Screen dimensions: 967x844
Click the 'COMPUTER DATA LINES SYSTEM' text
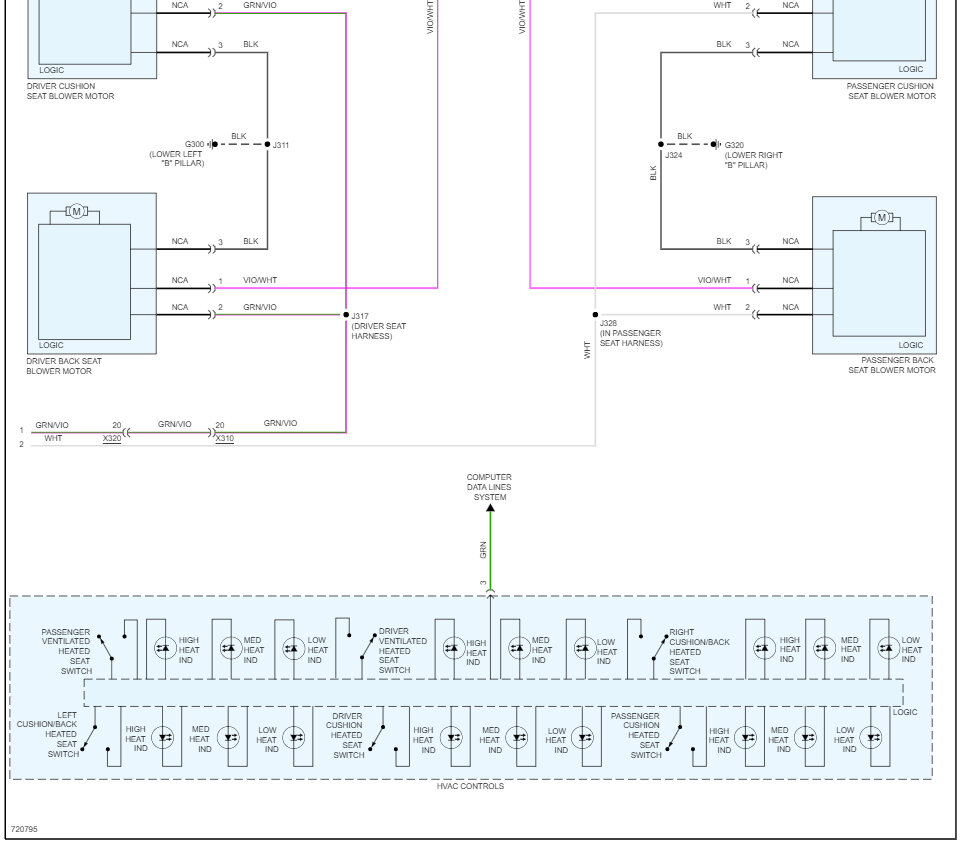(489, 487)
